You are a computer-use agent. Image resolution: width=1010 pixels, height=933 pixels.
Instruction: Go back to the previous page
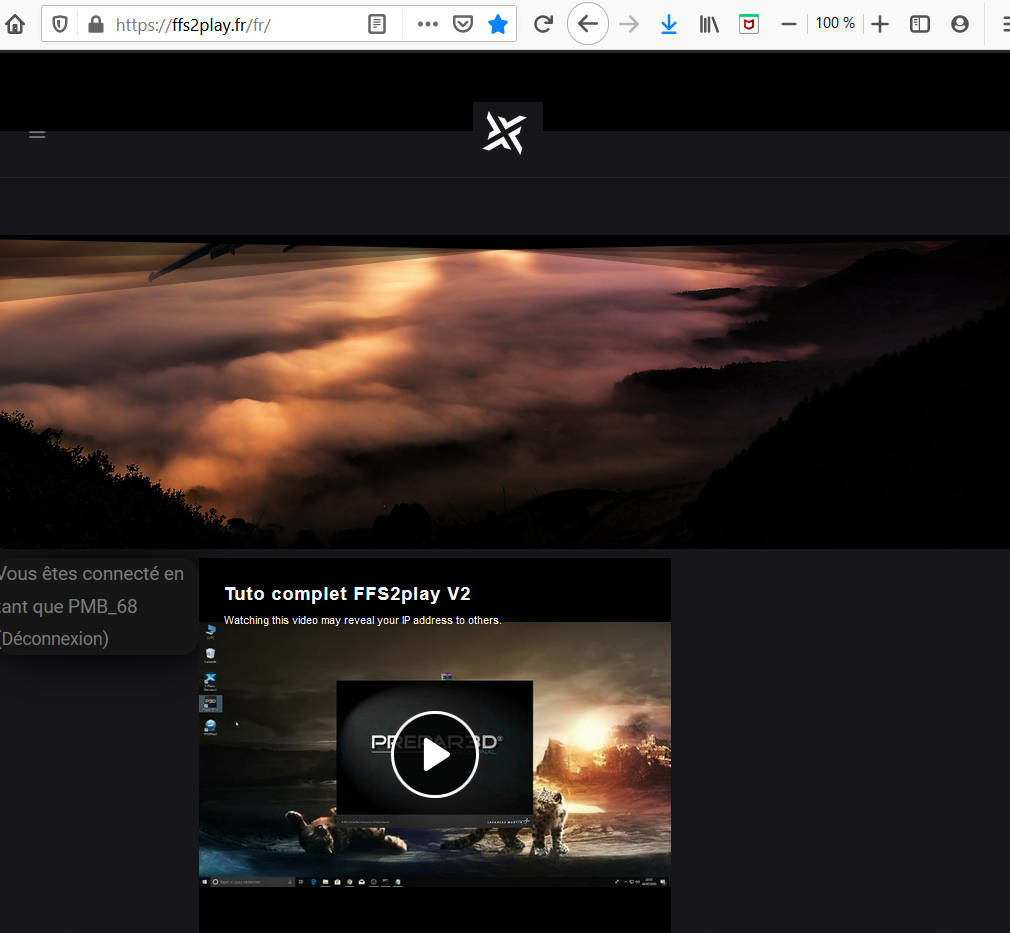coord(588,24)
